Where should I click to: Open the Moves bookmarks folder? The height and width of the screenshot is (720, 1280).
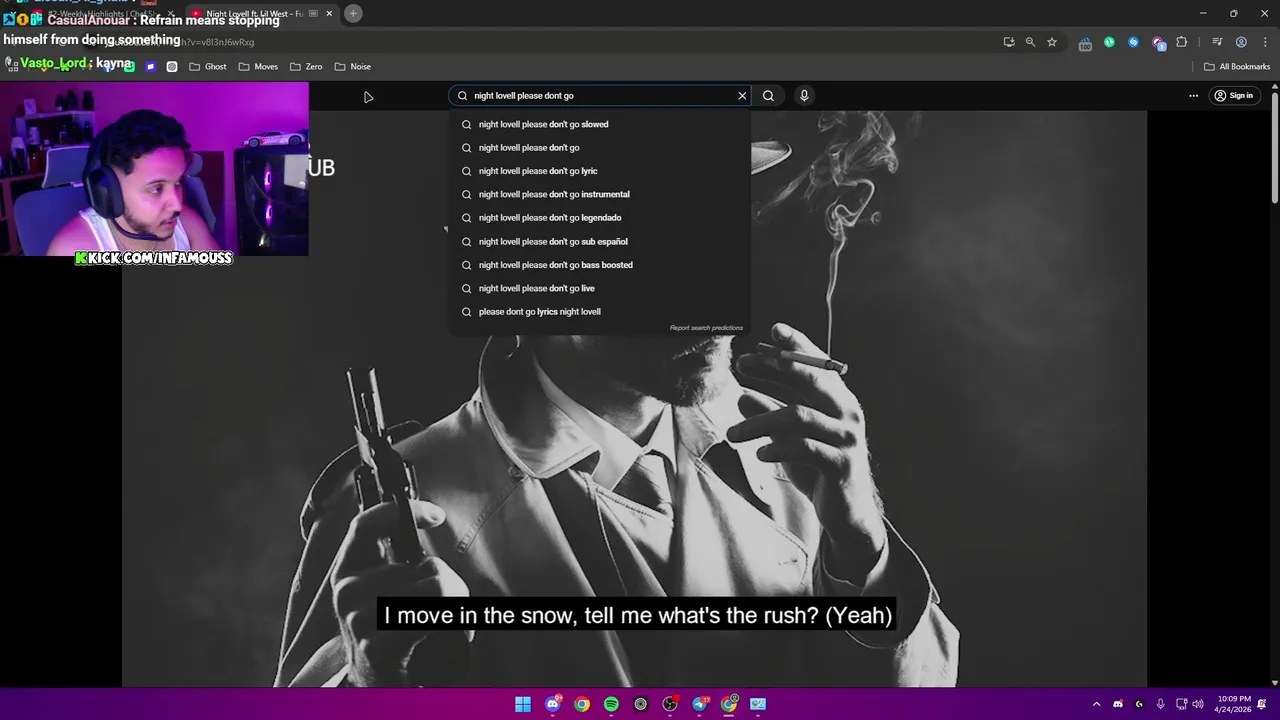[258, 67]
